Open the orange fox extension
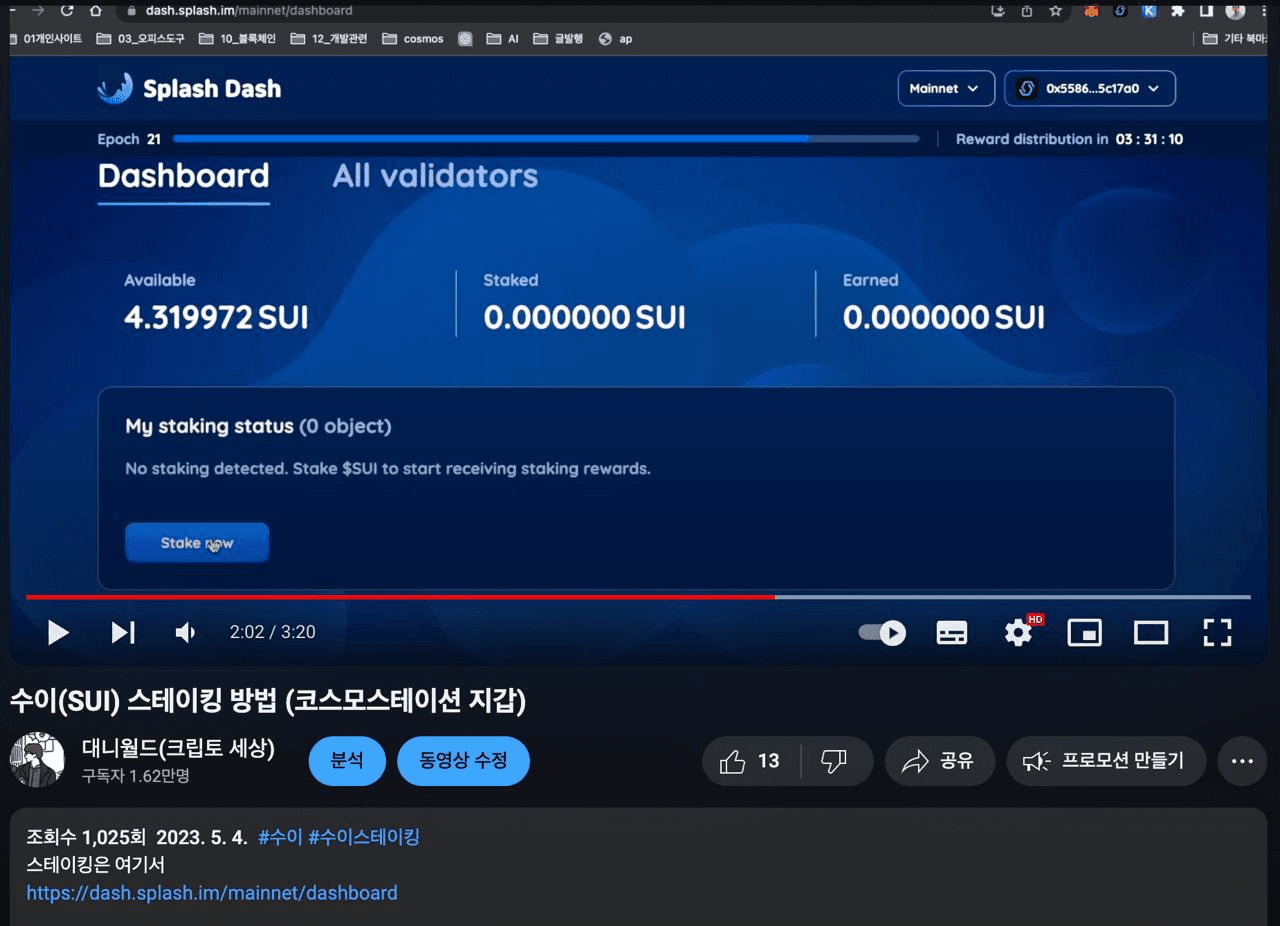 (1092, 11)
